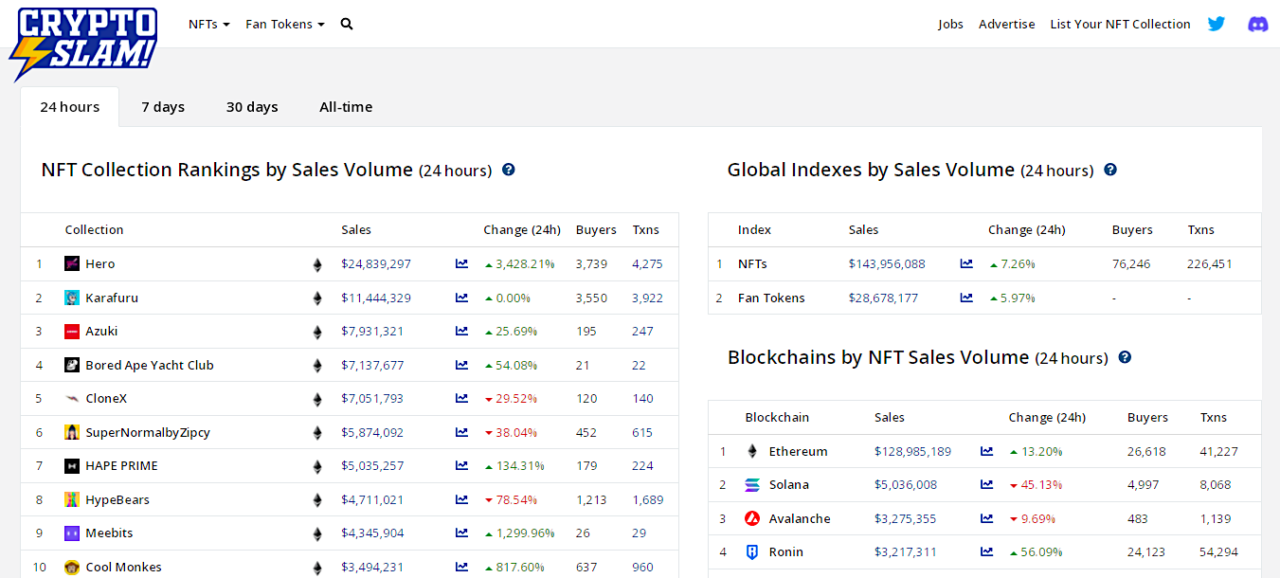Open the NFTs navigation dropdown
Image resolution: width=1280 pixels, height=578 pixels.
[209, 23]
